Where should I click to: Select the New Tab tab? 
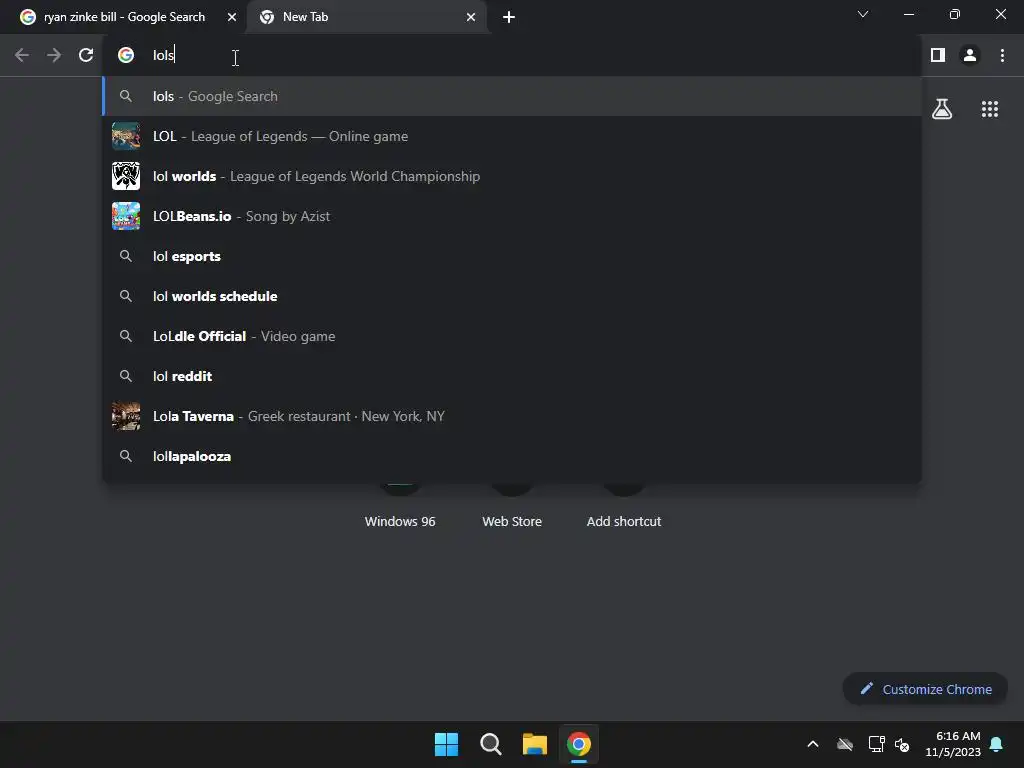[x=367, y=17]
